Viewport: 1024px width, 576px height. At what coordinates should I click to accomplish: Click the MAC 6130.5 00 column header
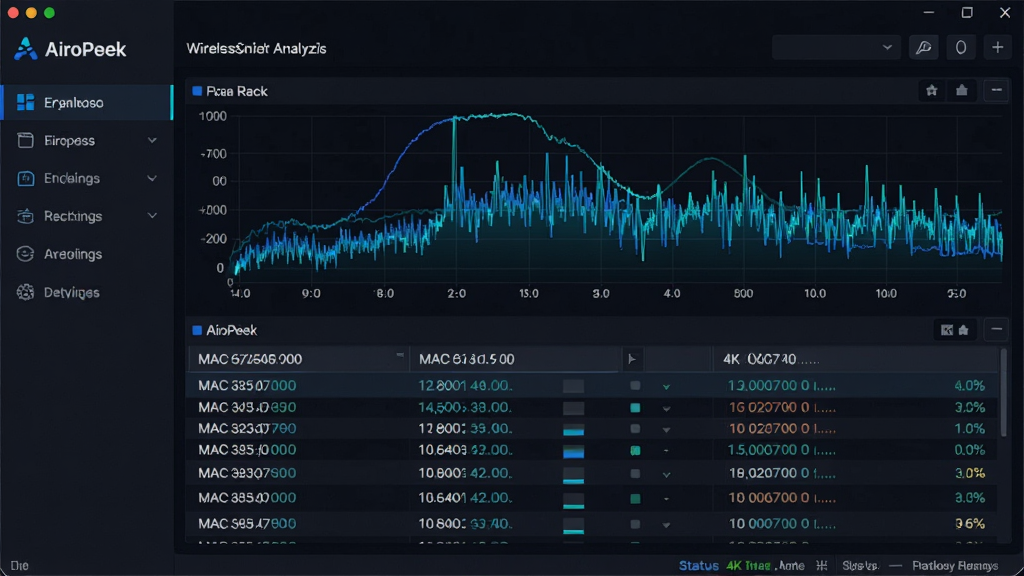515,359
